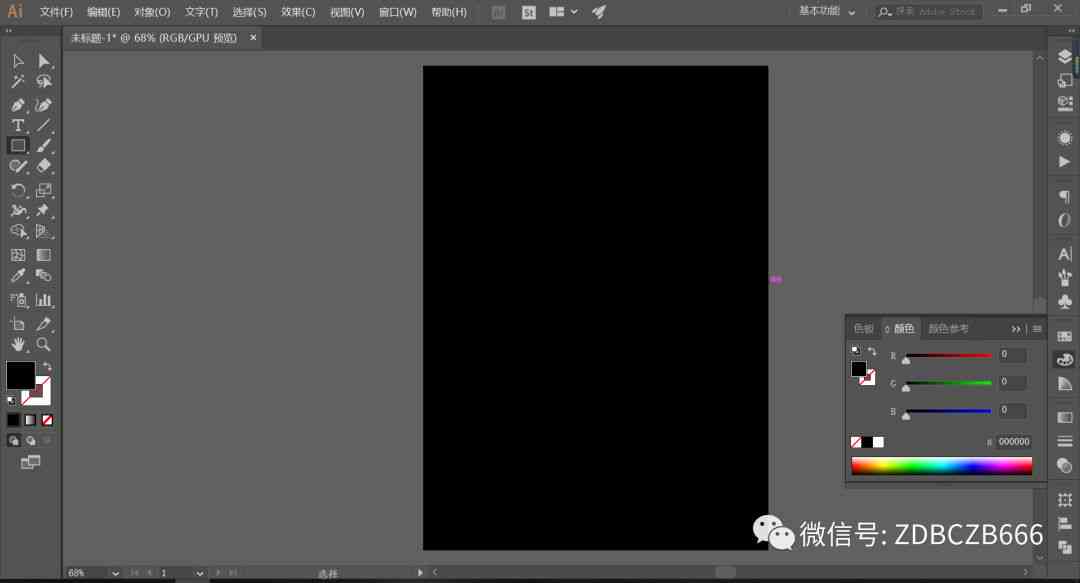Reset default fill and stroke in toolbox
The image size is (1080, 583).
click(x=11, y=400)
